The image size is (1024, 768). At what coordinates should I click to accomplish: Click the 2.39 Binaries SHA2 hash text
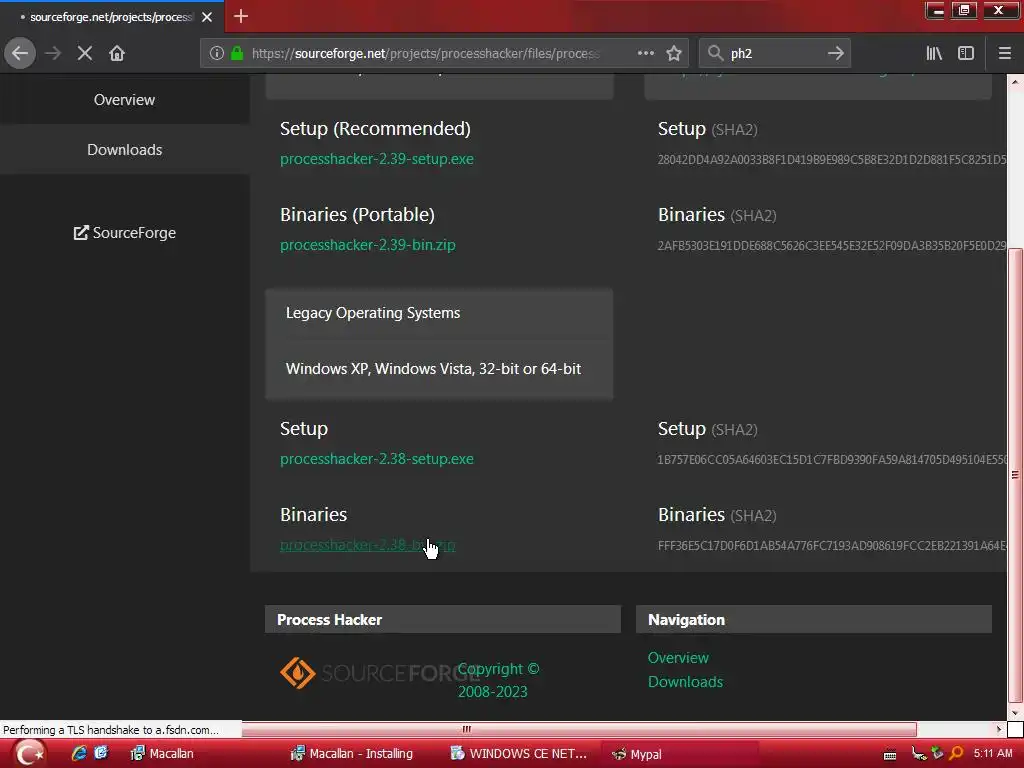[832, 246]
